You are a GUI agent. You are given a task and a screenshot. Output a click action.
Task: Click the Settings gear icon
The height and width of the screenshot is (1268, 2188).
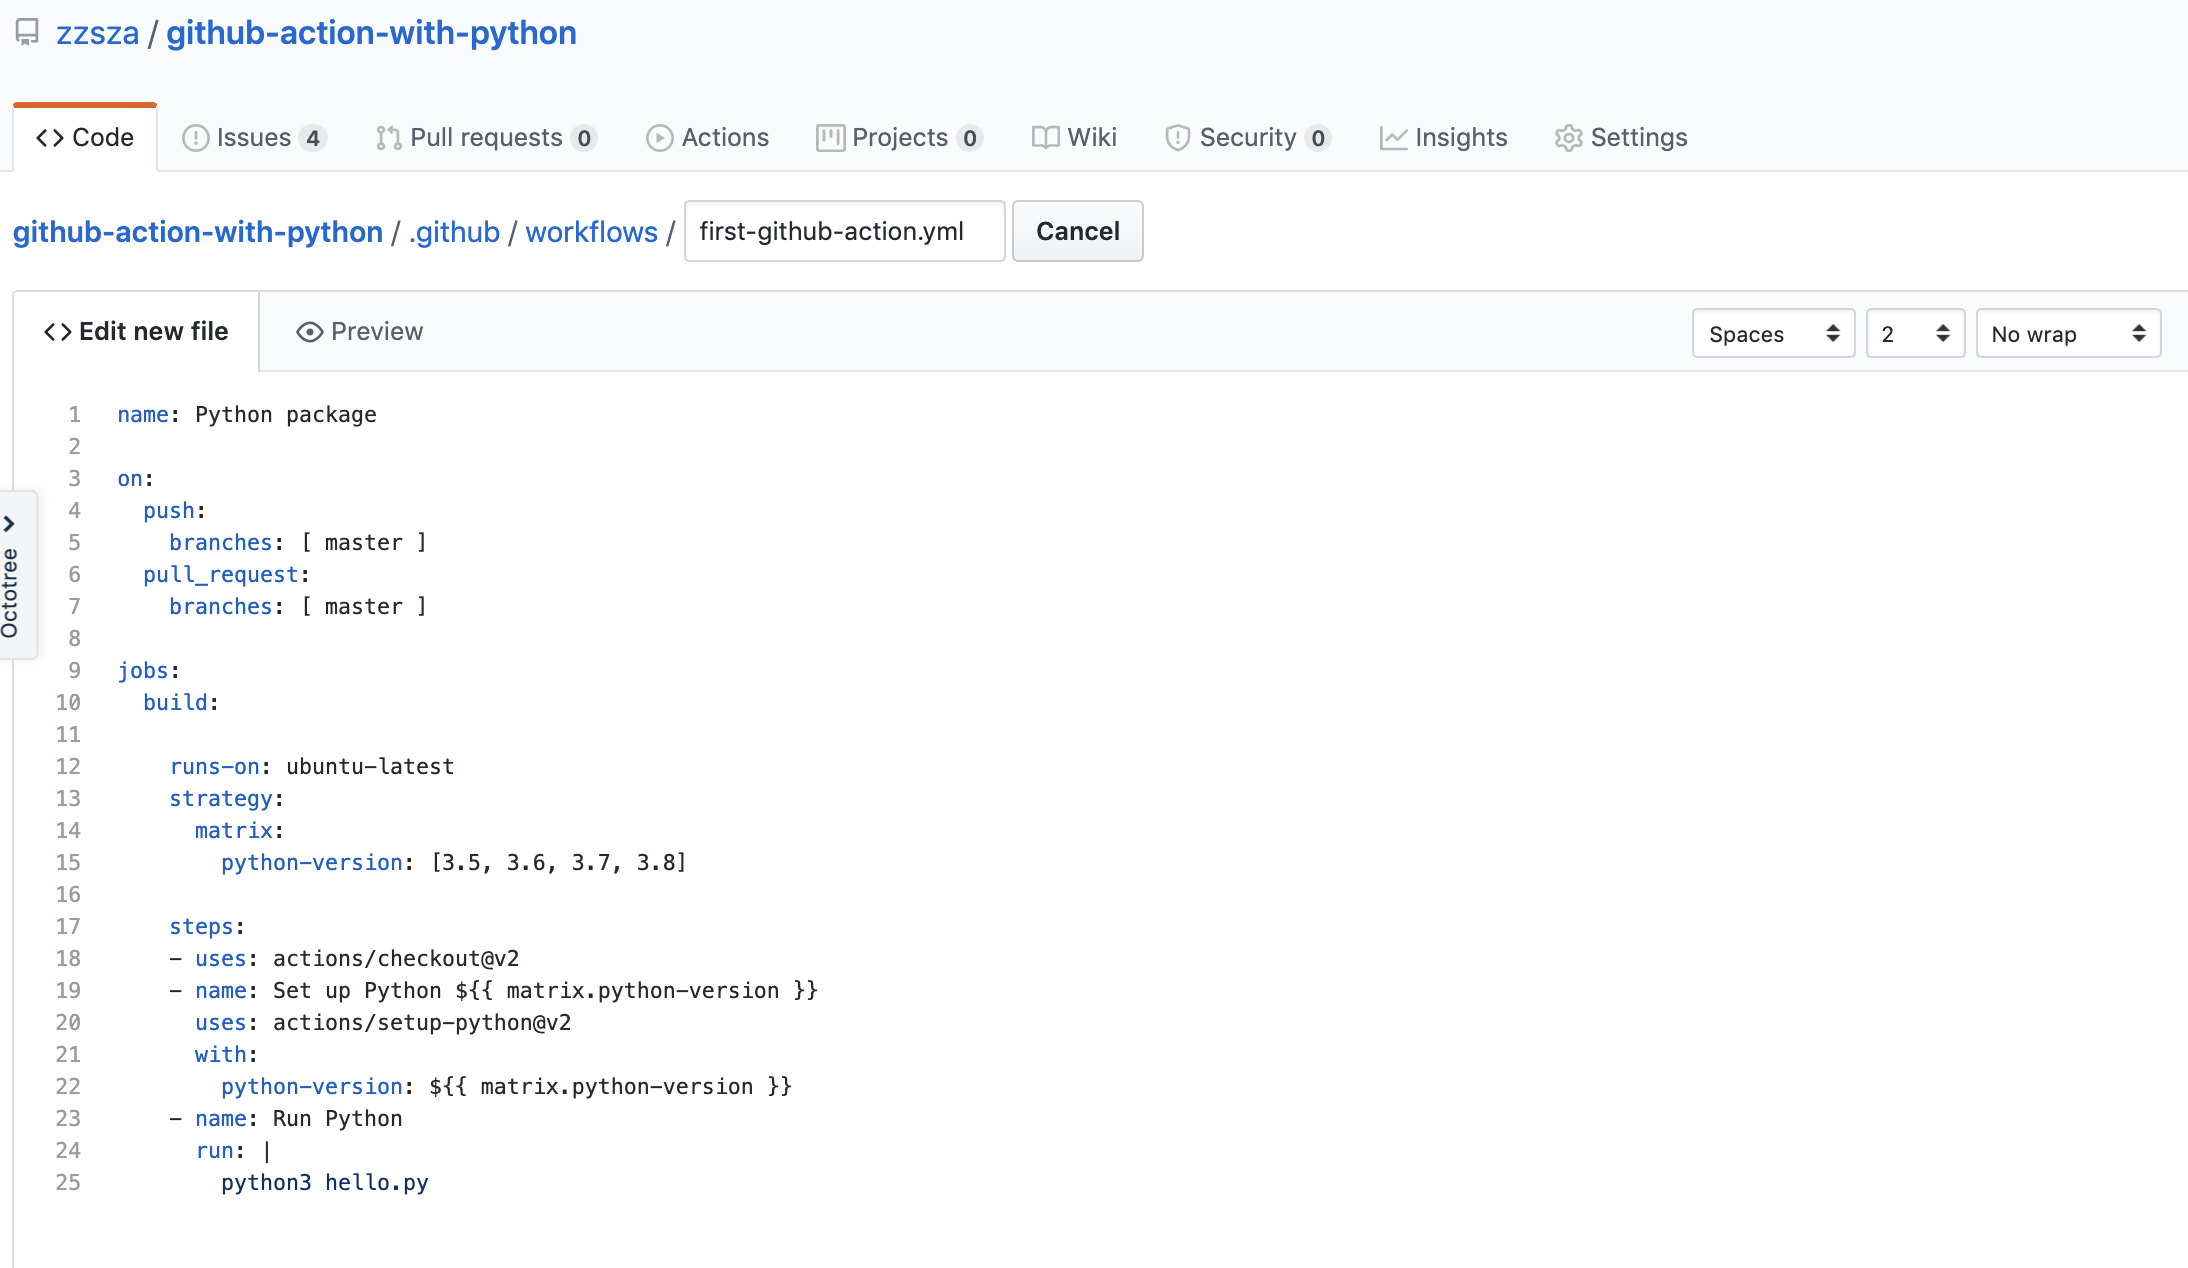point(1568,138)
